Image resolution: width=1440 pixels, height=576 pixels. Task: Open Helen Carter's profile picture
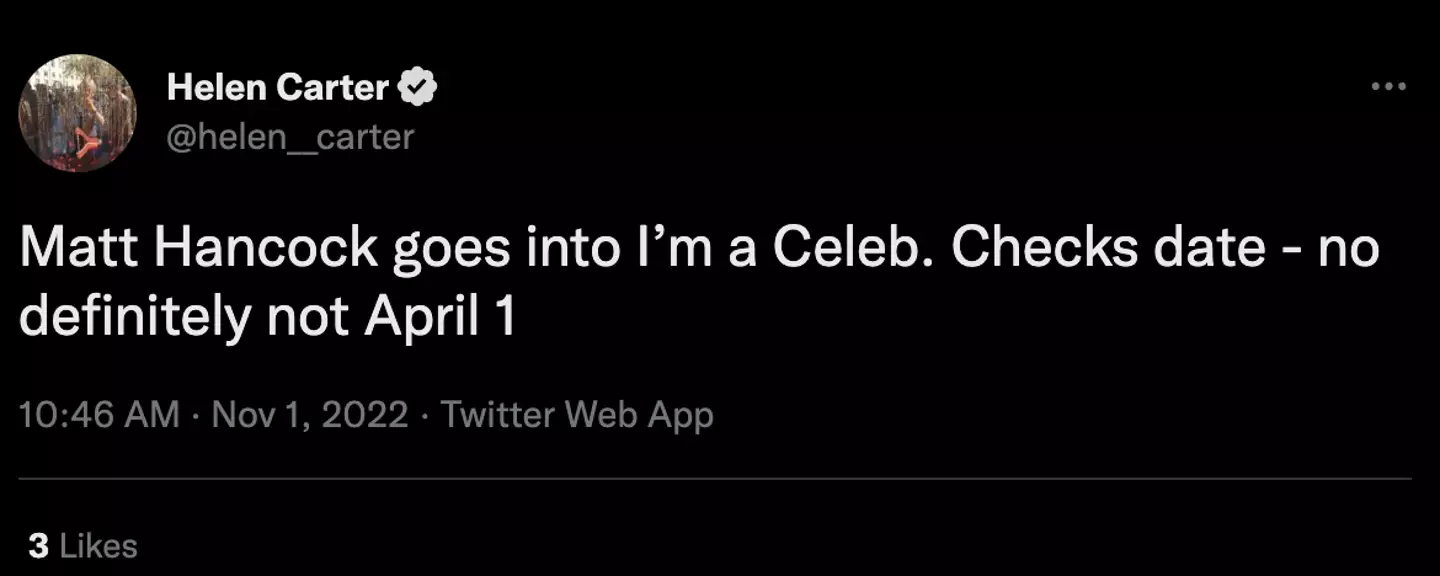pyautogui.click(x=78, y=113)
